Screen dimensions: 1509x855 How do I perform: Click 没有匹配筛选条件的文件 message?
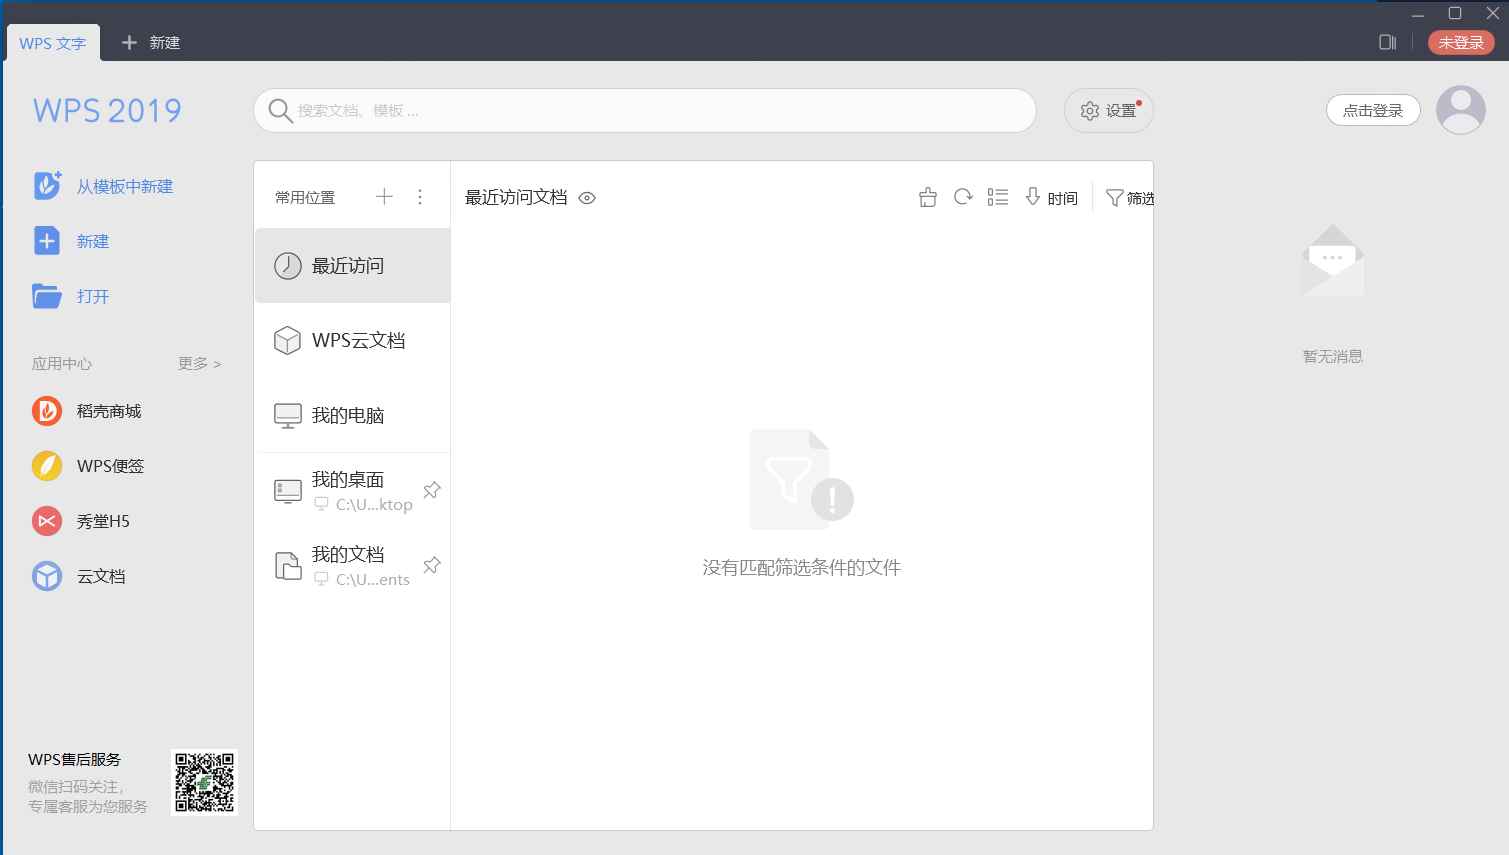(x=801, y=567)
